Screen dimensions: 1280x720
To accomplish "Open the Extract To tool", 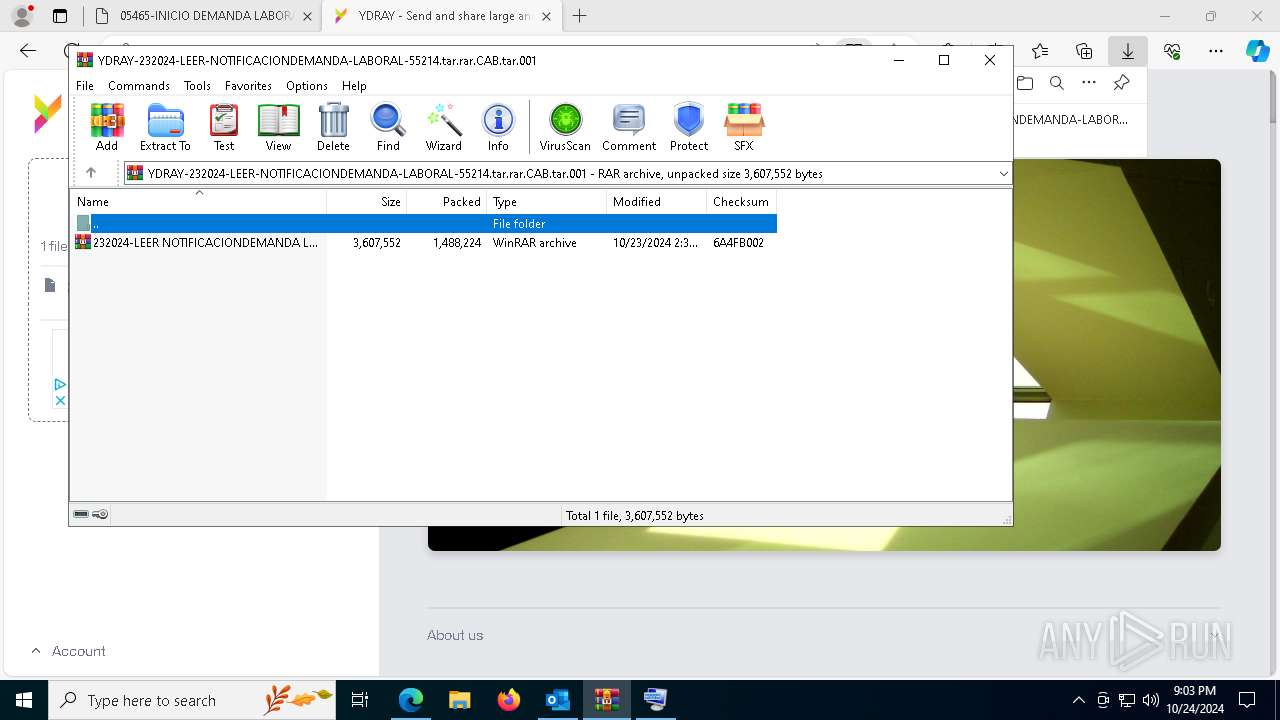I will [x=165, y=127].
